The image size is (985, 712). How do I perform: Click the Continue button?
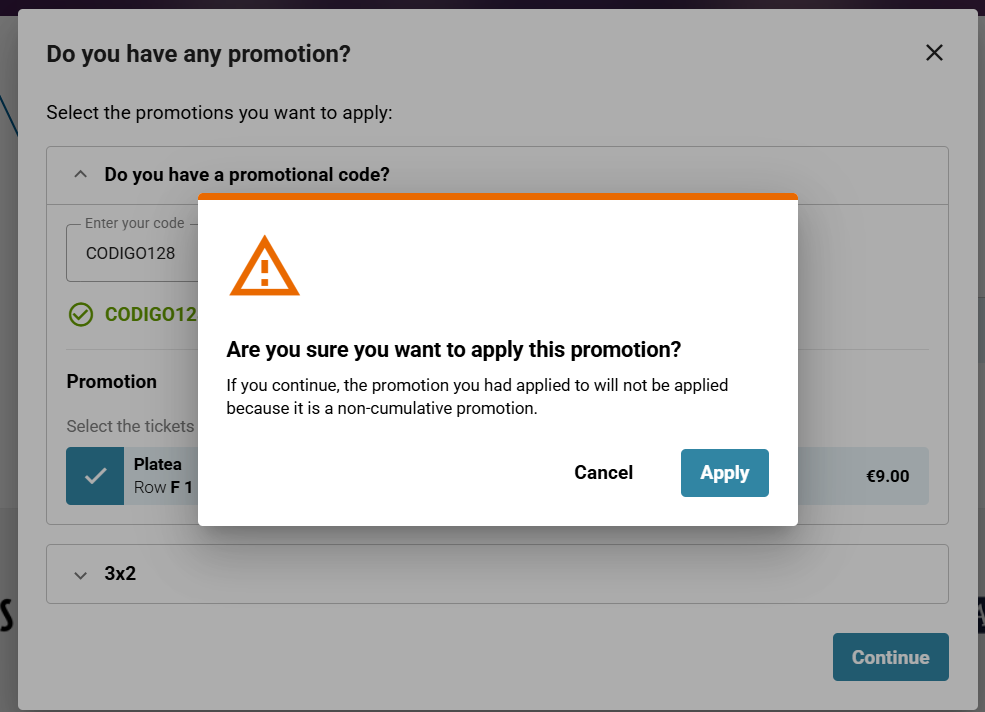point(890,657)
